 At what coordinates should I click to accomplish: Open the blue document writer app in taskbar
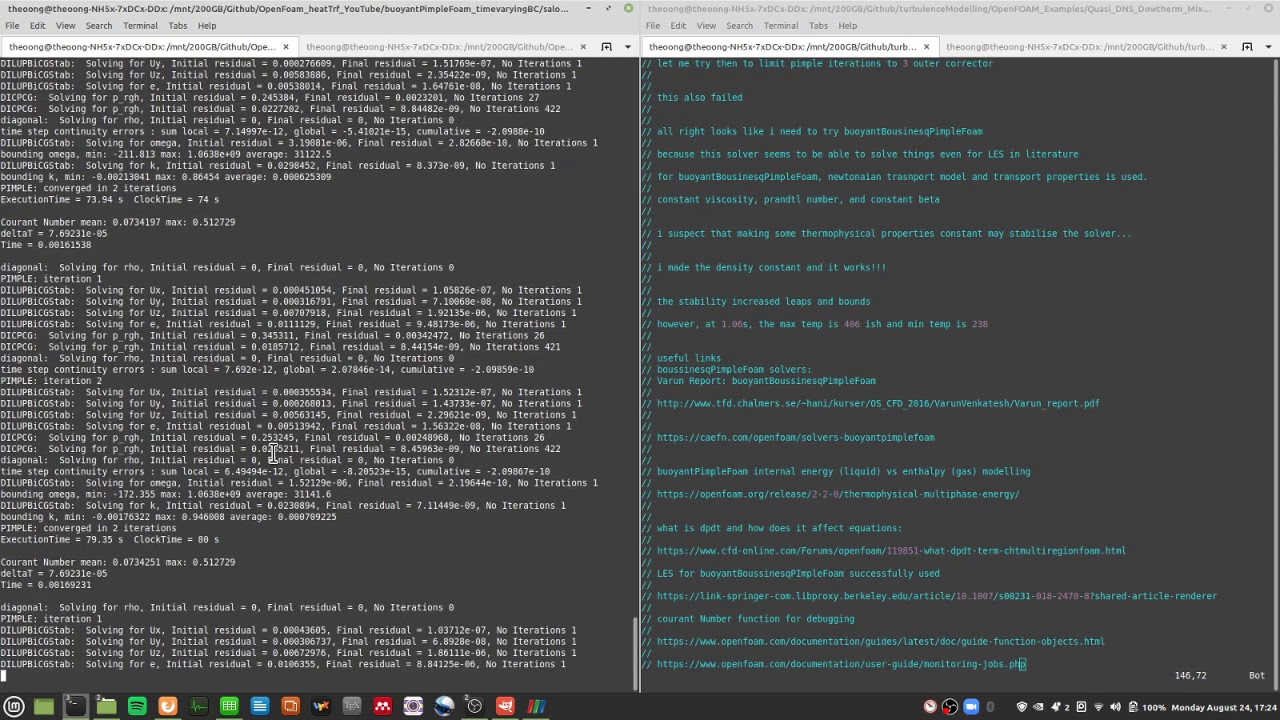pyautogui.click(x=260, y=707)
